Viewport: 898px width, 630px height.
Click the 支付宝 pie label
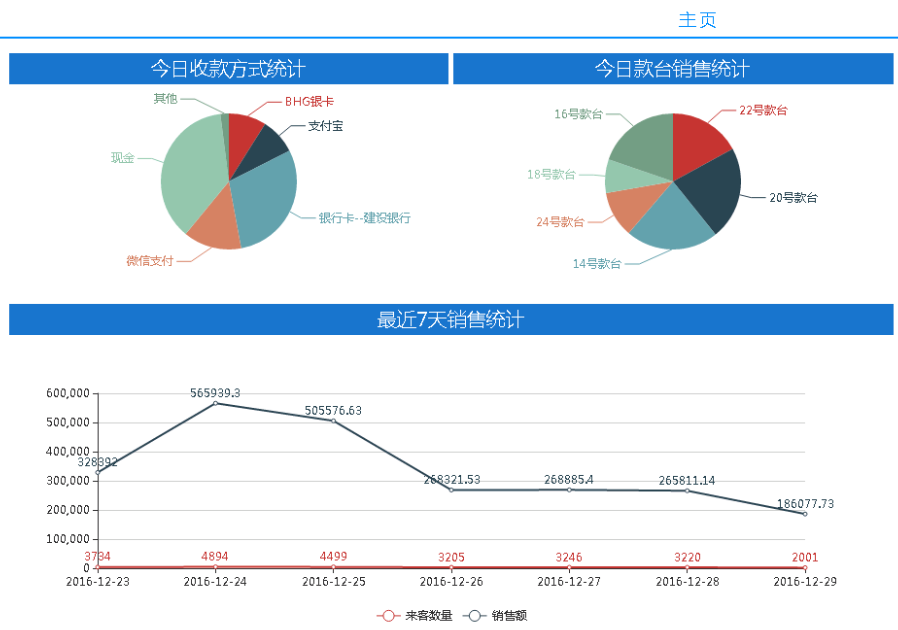[x=325, y=126]
